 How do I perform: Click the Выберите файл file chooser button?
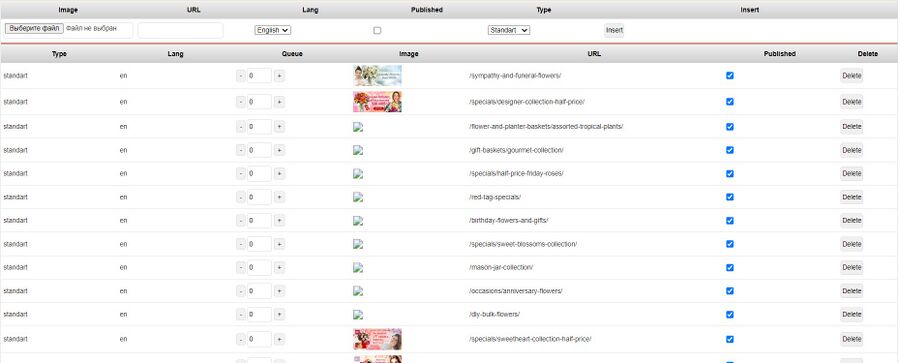(x=34, y=28)
